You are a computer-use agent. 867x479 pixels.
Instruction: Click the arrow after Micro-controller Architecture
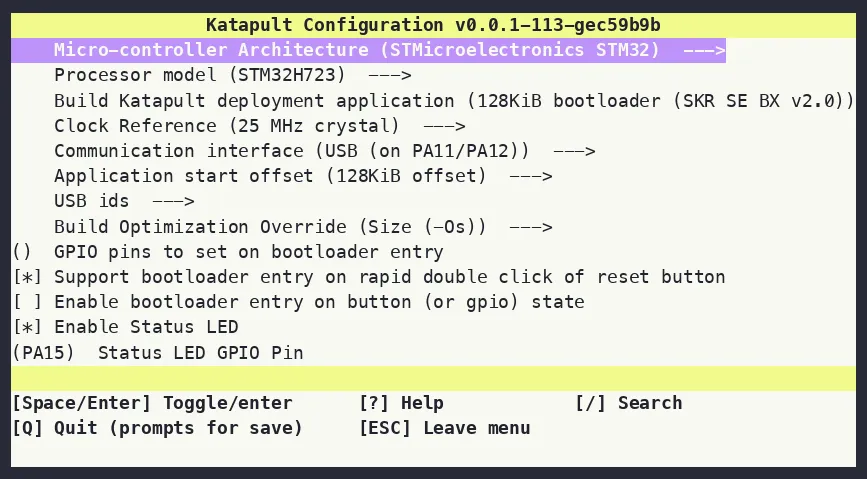704,50
